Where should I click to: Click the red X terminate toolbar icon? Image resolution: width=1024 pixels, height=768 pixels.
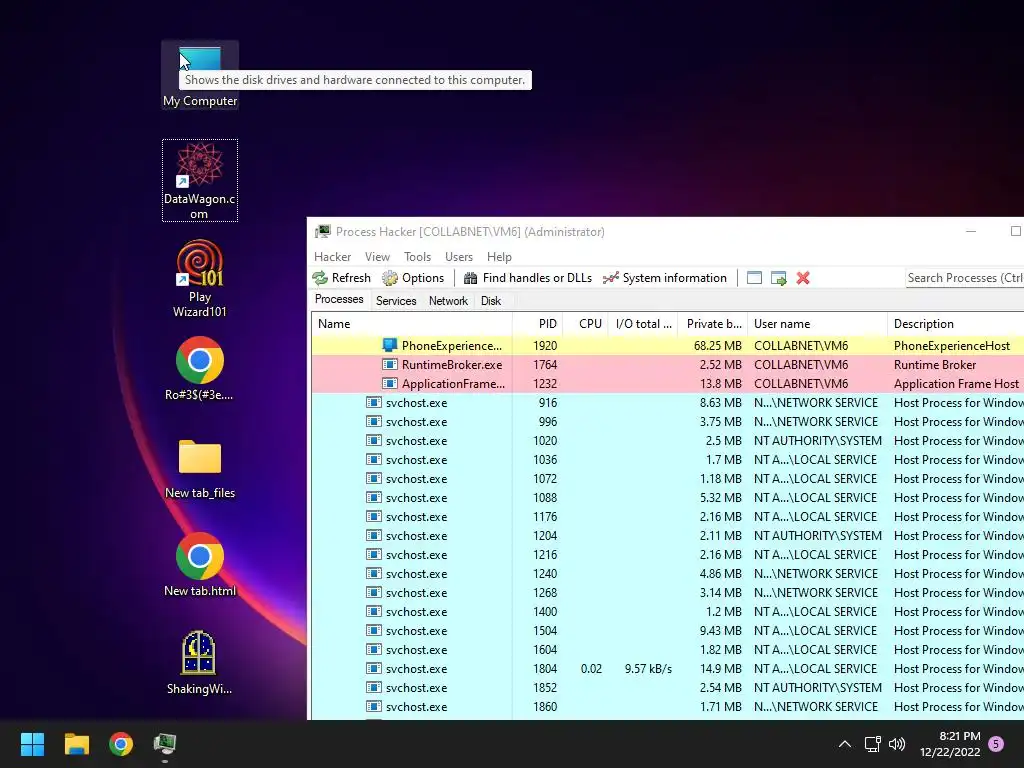pos(803,278)
